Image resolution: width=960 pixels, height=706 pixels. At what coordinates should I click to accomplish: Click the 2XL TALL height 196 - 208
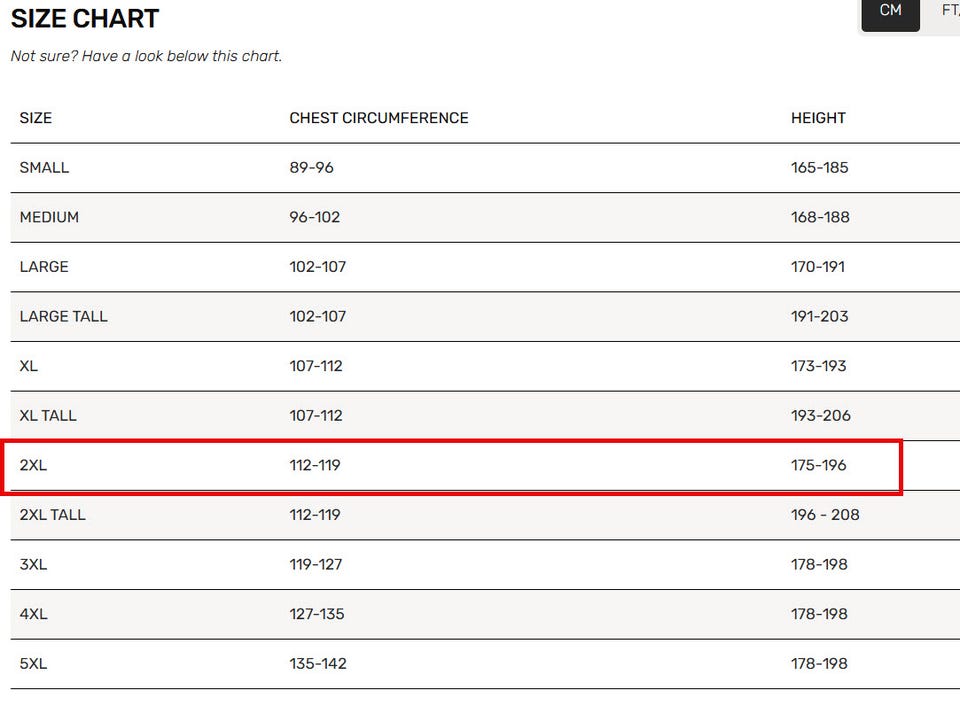click(x=825, y=515)
